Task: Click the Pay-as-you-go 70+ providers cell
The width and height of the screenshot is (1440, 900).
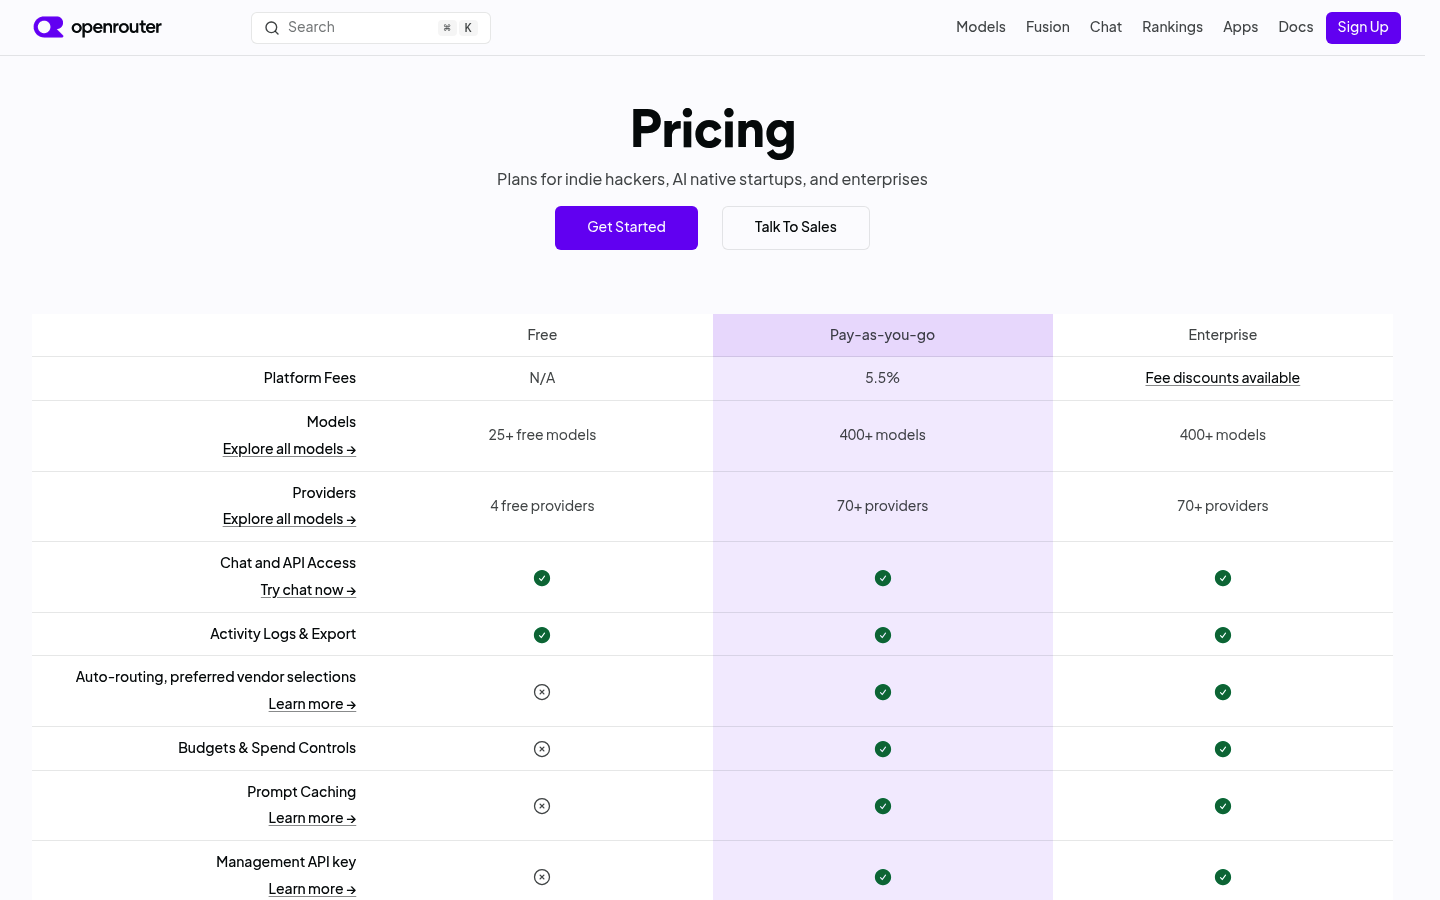Action: pyautogui.click(x=882, y=506)
